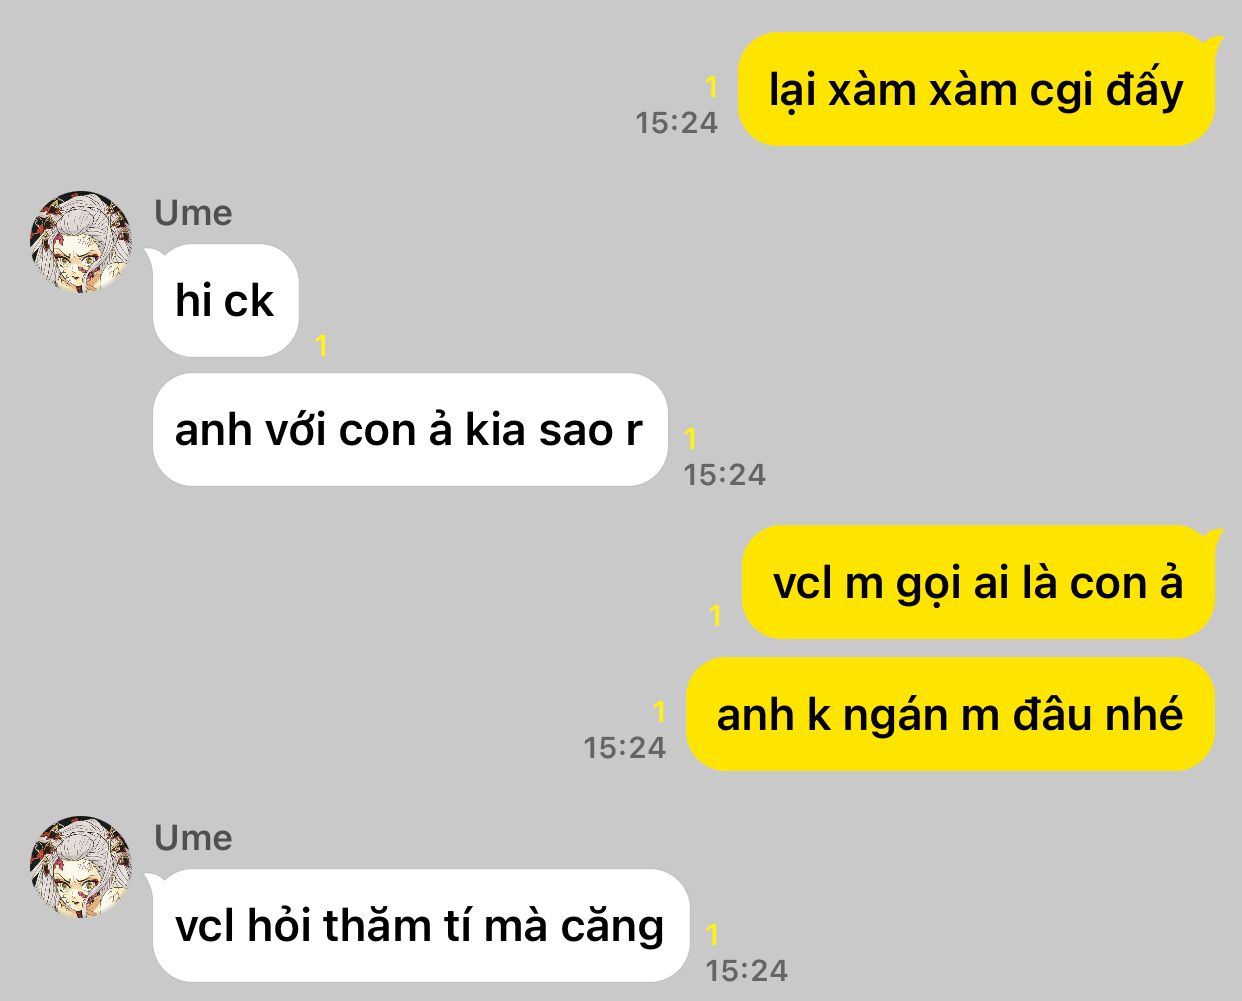Tap the unread count beside "vcl m gọi ai"
Viewport: 1242px width, 1001px height.
715,616
